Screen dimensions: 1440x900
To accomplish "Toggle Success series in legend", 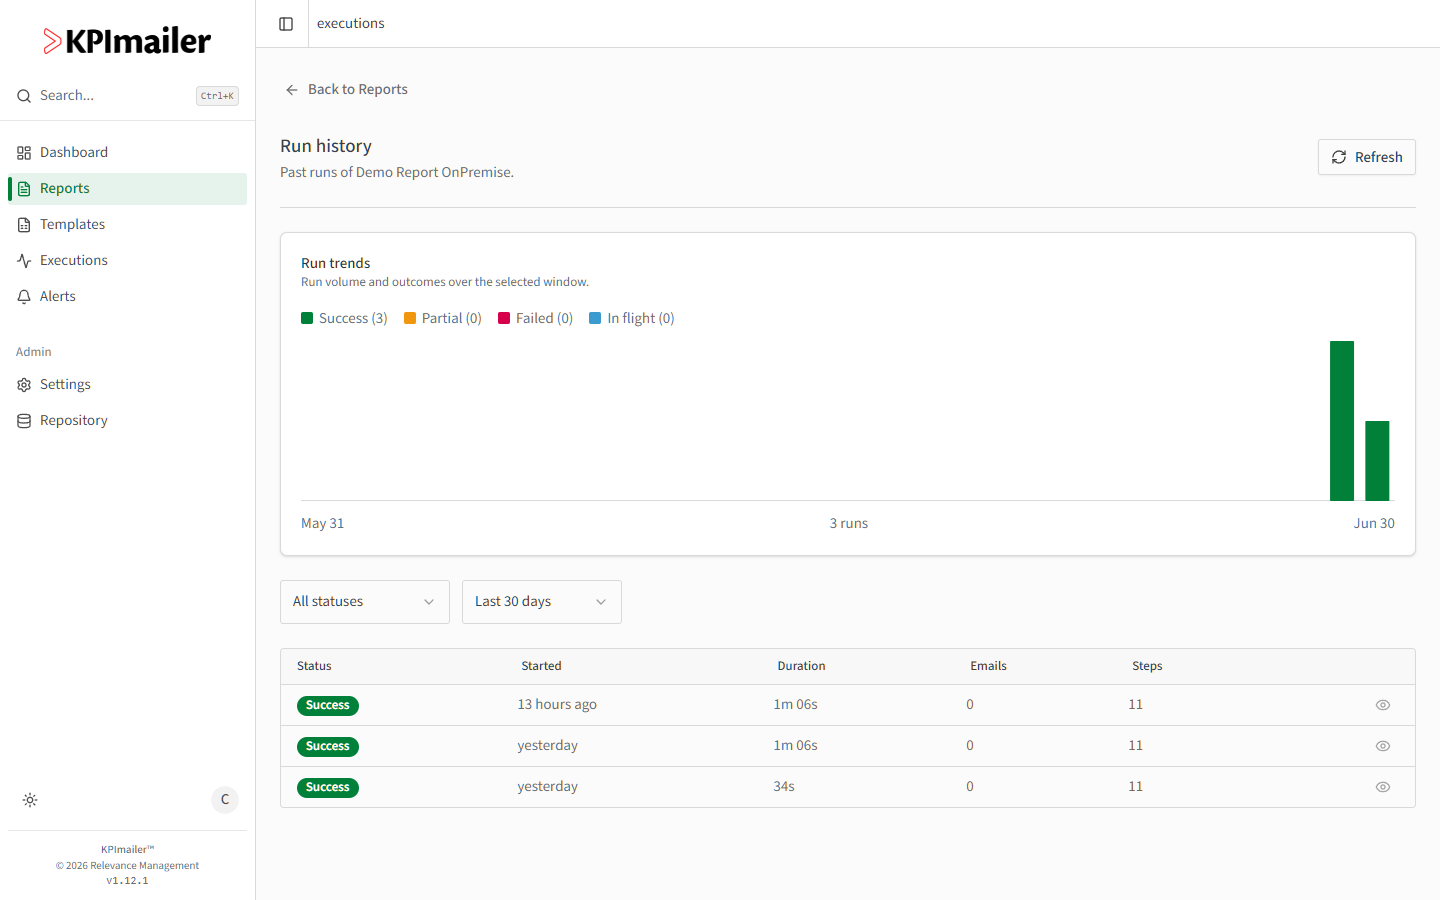I will 344,318.
